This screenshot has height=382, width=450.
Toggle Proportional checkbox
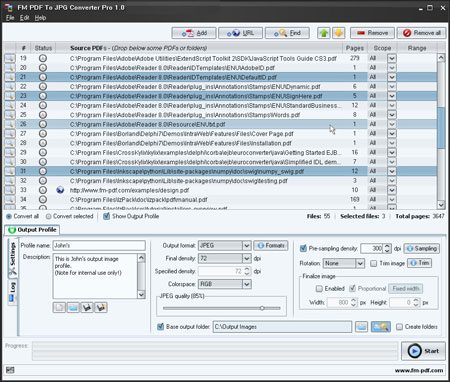(352, 288)
